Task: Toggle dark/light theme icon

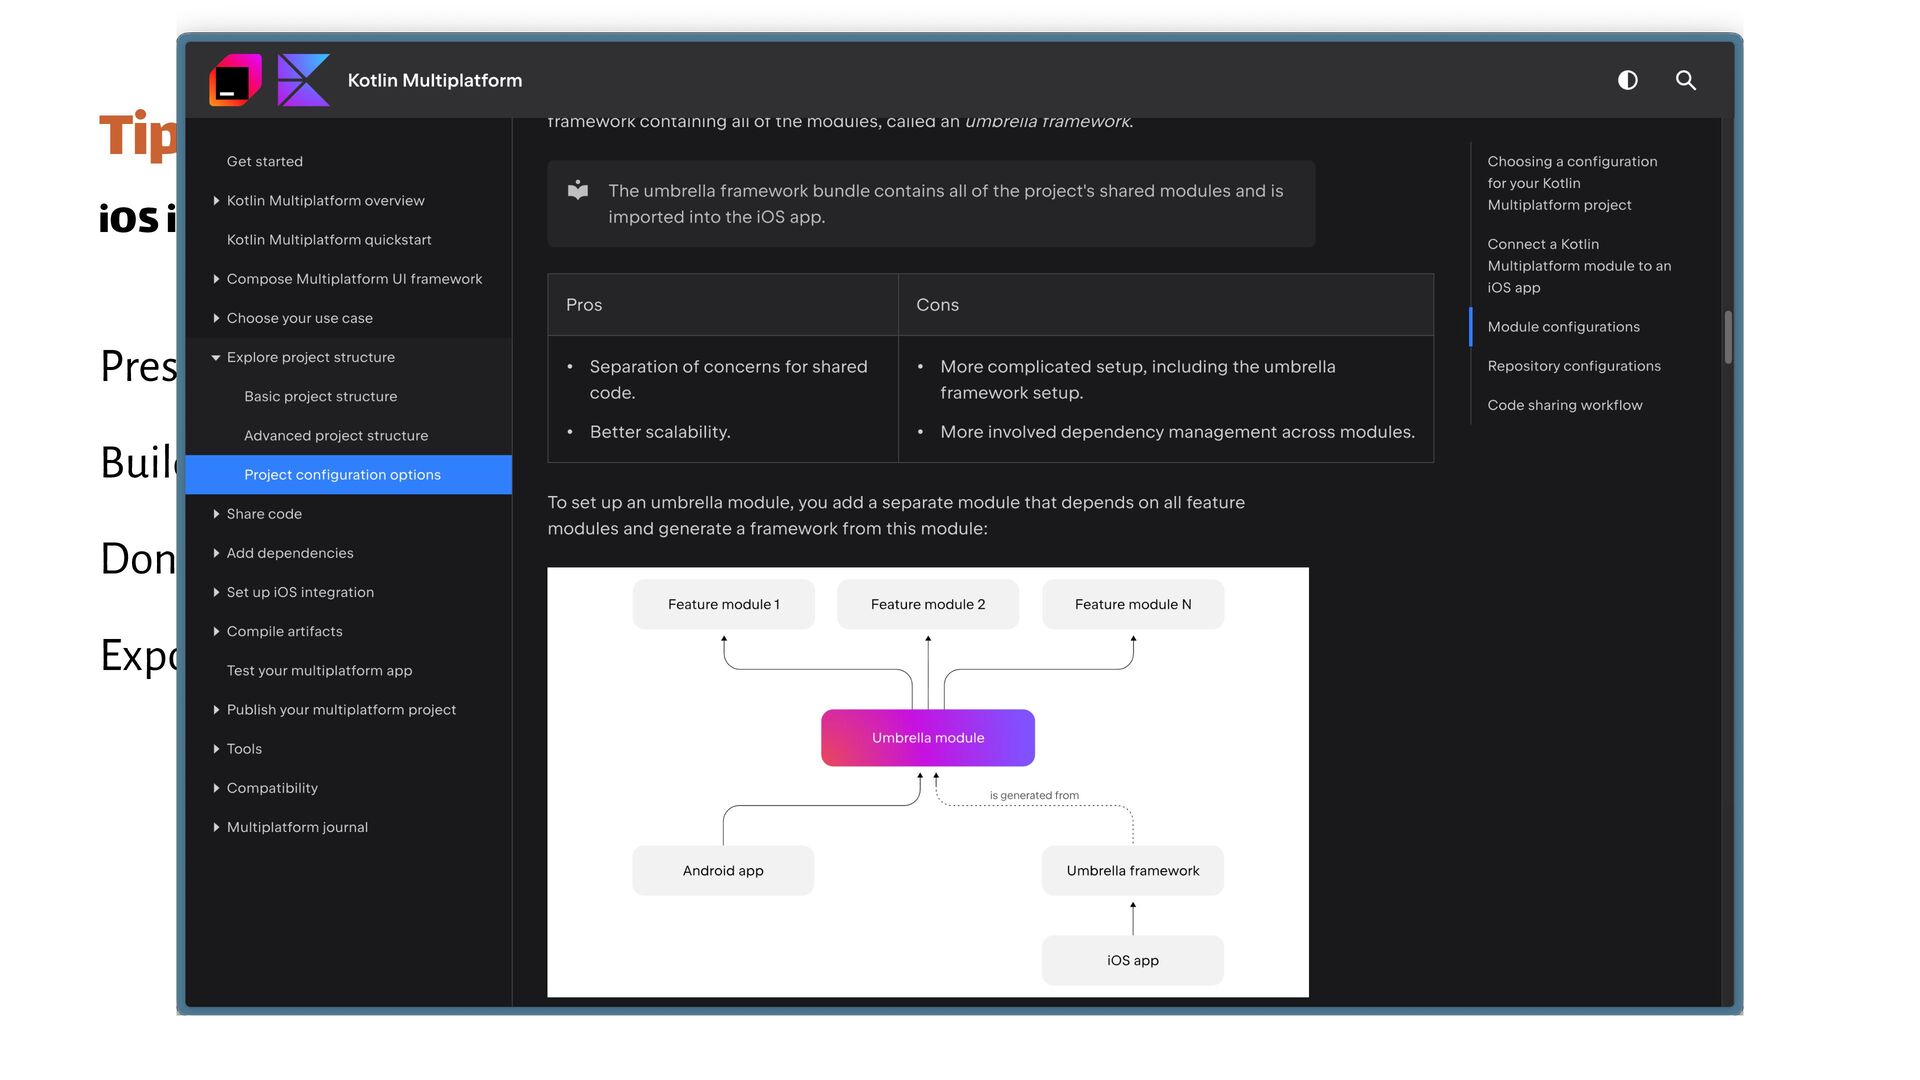Action: pos(1628,80)
